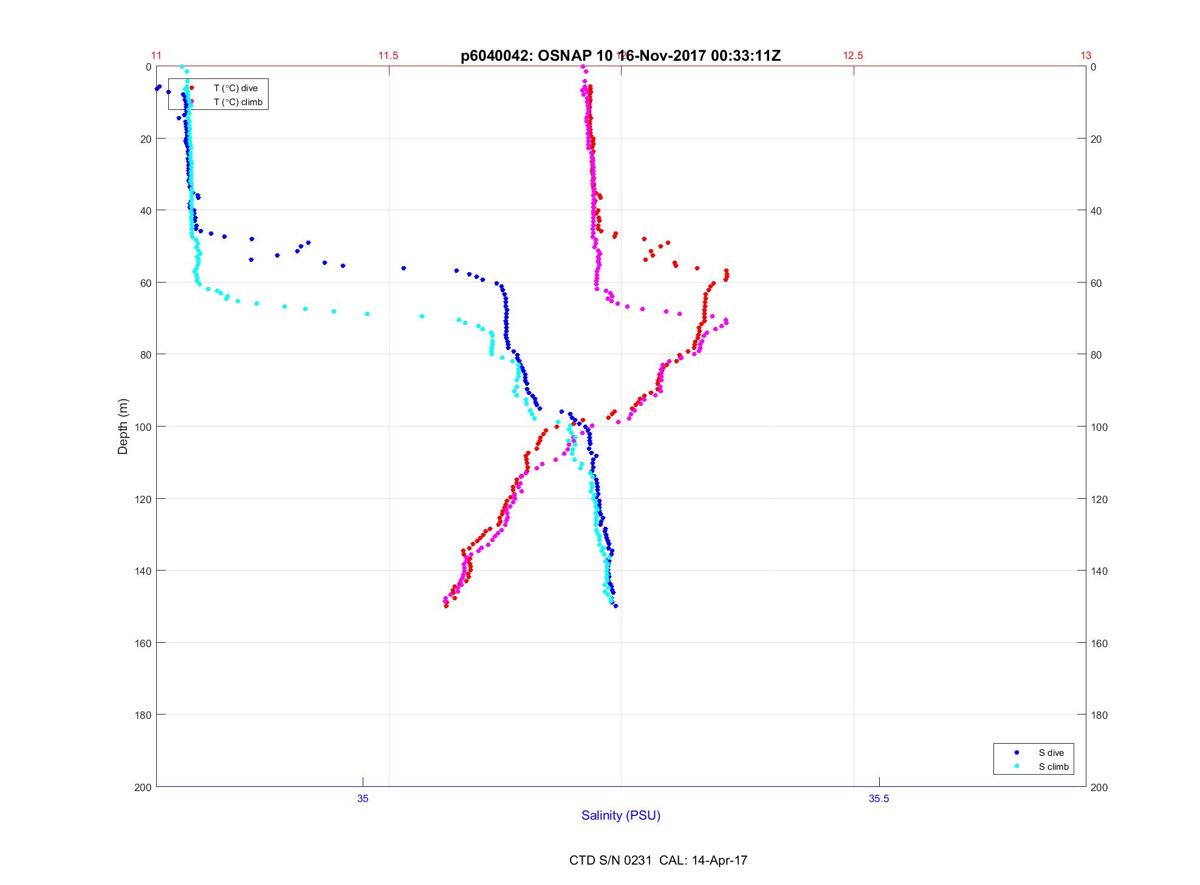Select the 'S dive' legend entry

tap(1050, 751)
